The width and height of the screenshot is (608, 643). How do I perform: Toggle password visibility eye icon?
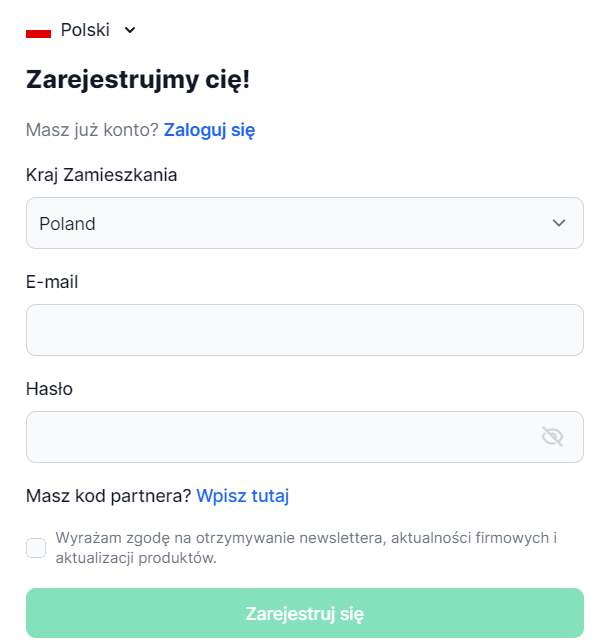pyautogui.click(x=552, y=437)
